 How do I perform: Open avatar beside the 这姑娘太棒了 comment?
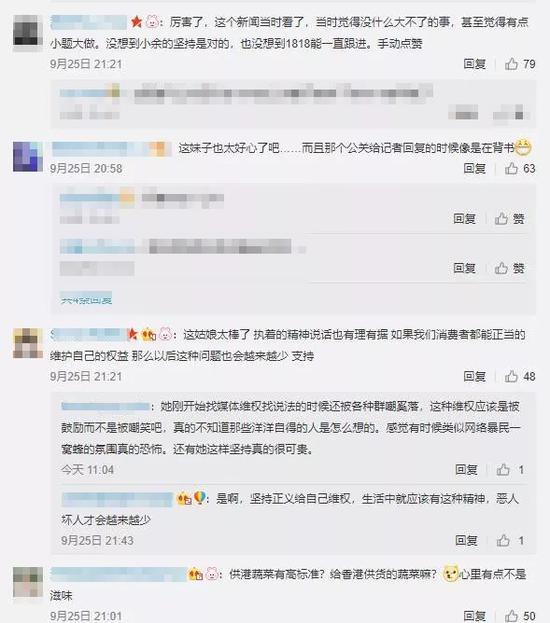[x=27, y=343]
